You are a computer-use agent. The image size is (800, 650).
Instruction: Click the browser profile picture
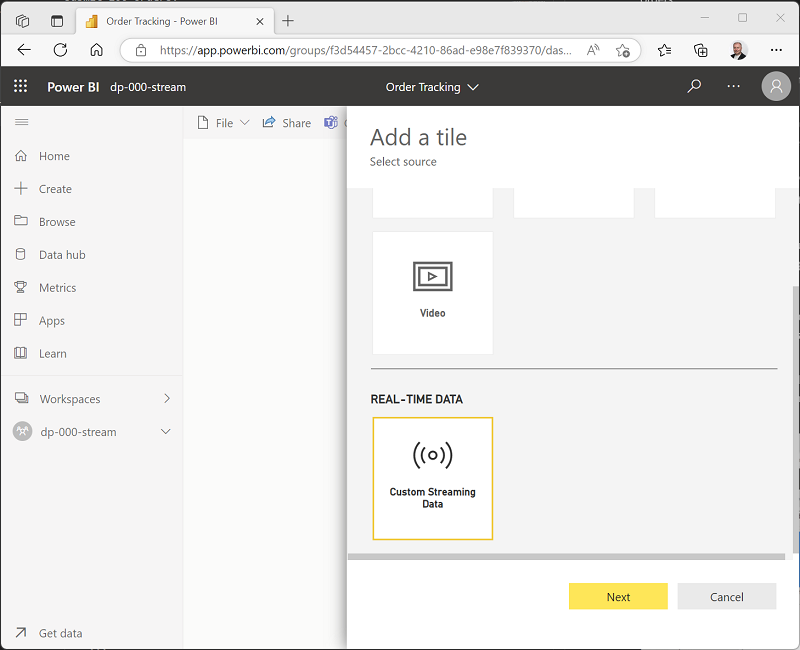738,50
